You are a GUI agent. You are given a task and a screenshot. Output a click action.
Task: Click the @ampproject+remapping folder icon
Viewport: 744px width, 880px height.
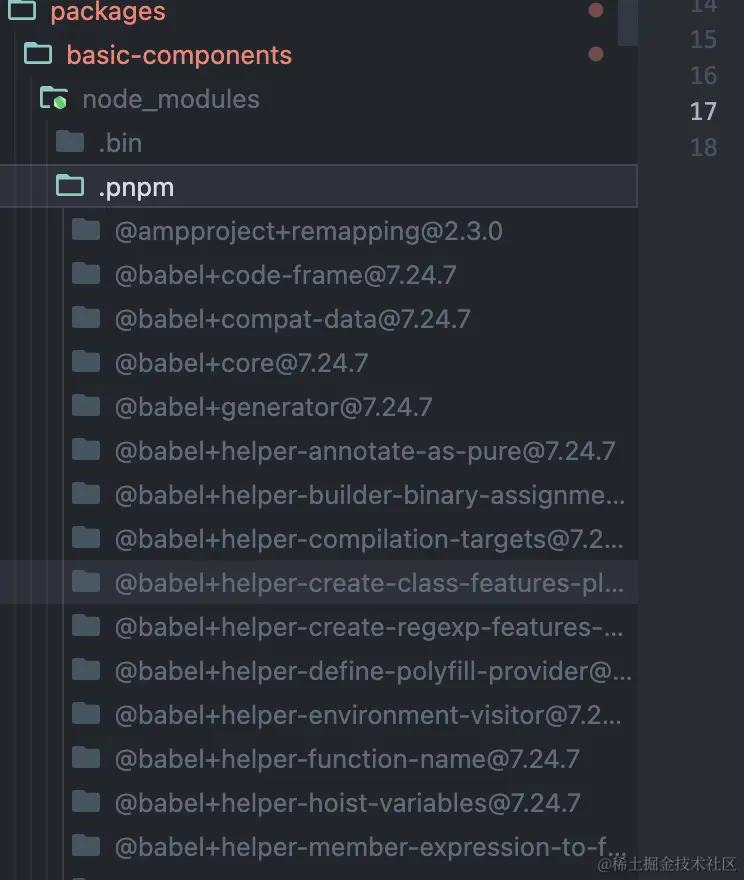86,231
